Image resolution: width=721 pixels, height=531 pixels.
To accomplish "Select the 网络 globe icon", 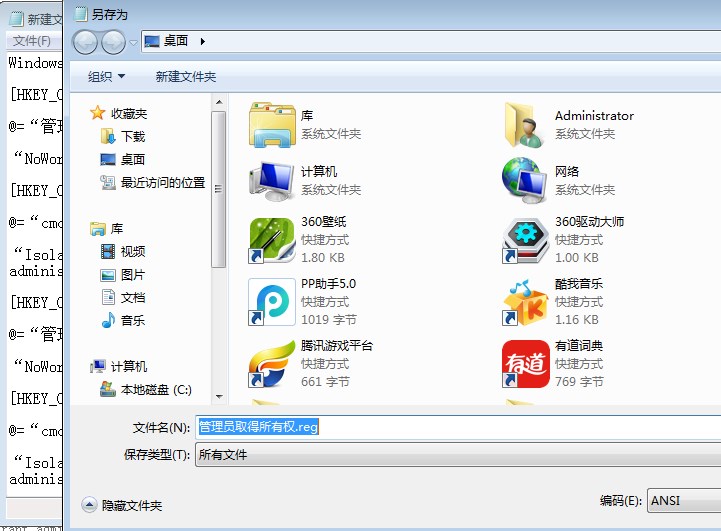I will [x=525, y=181].
